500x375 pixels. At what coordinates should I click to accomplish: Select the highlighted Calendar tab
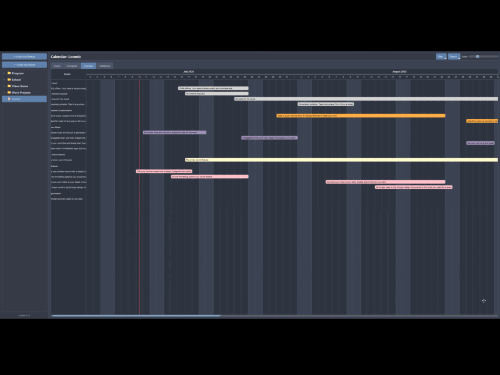click(x=88, y=66)
